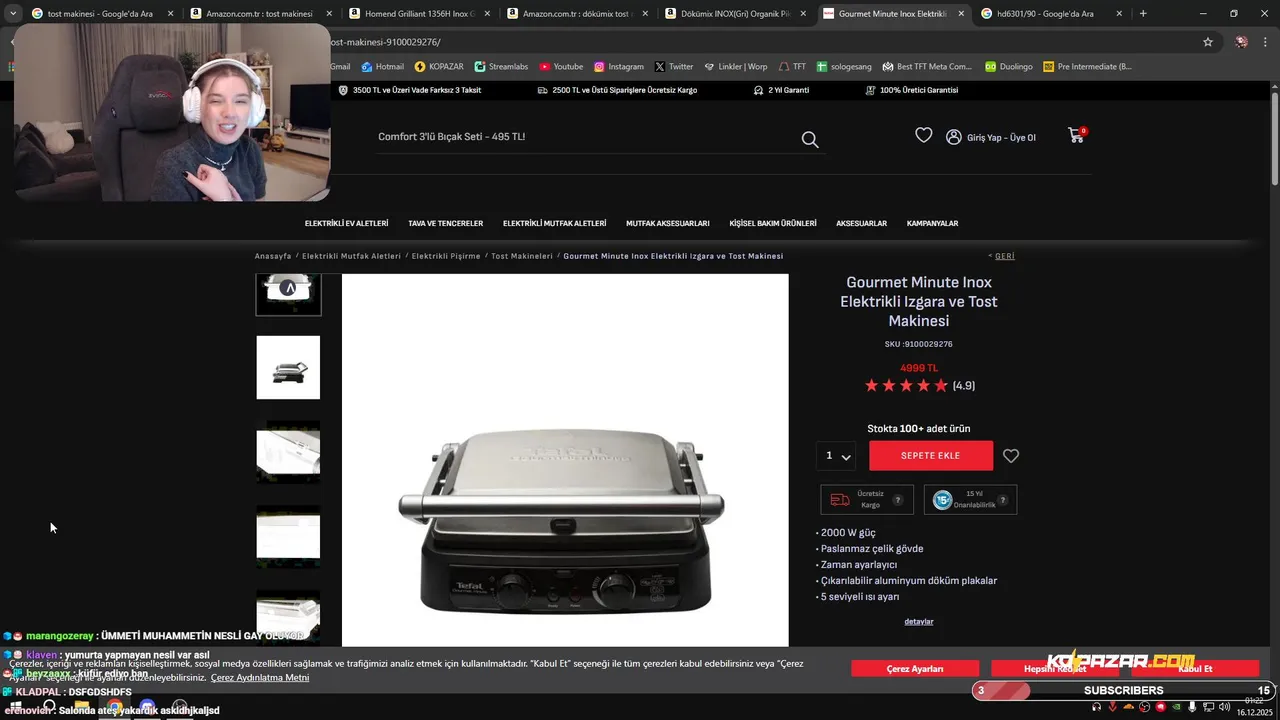The height and width of the screenshot is (720, 1280).
Task: Open the tab search dropdown arrow
Action: [13, 14]
